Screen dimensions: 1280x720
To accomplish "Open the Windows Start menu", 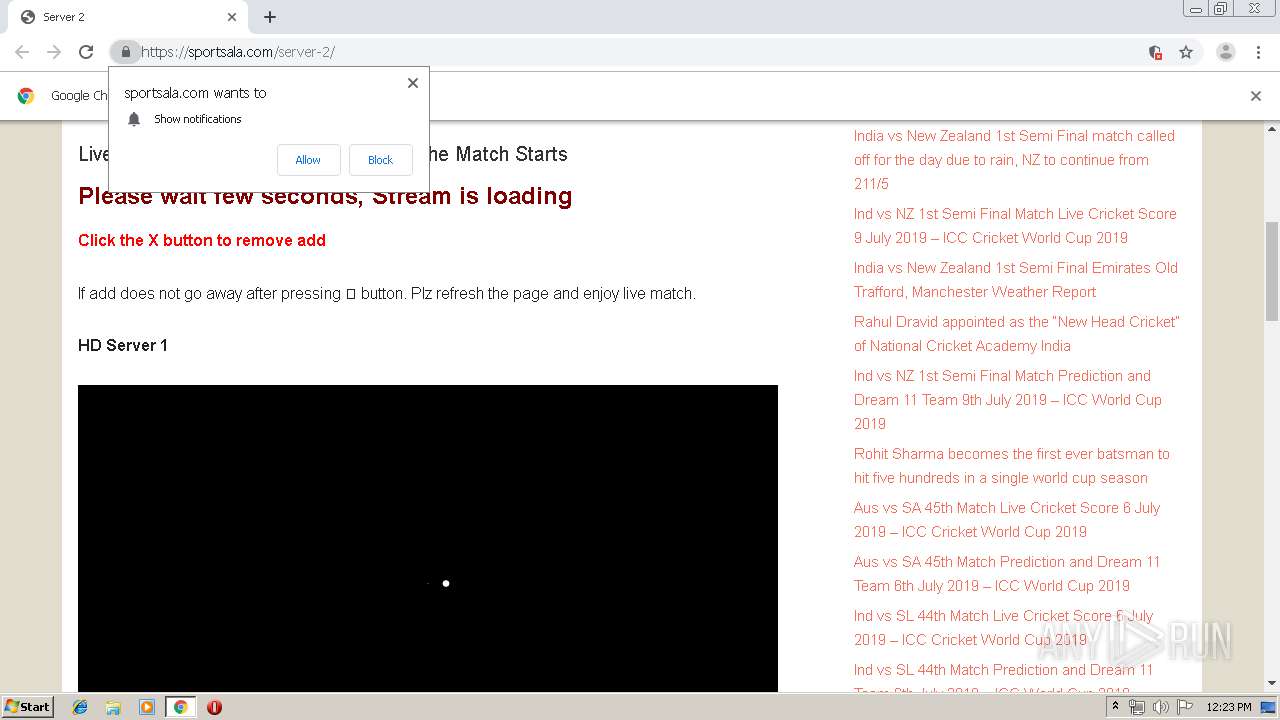I will tap(27, 706).
